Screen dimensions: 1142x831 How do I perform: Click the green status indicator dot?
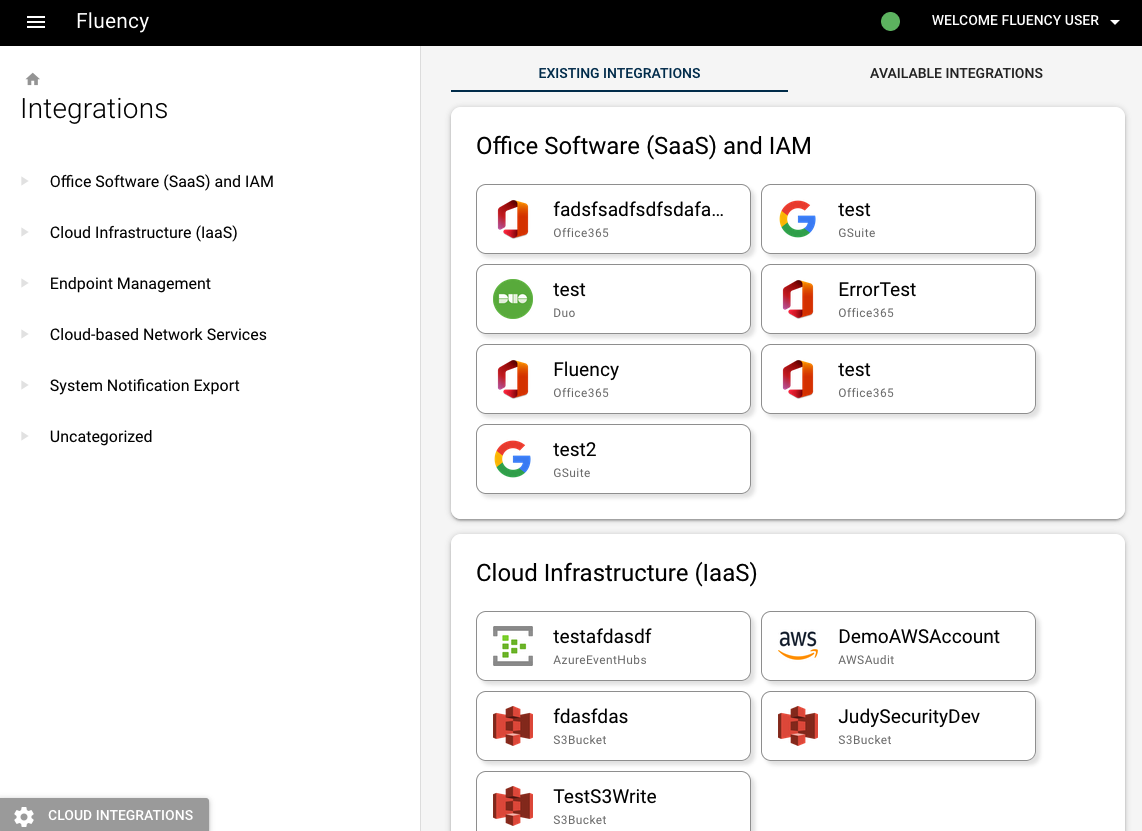click(x=890, y=22)
